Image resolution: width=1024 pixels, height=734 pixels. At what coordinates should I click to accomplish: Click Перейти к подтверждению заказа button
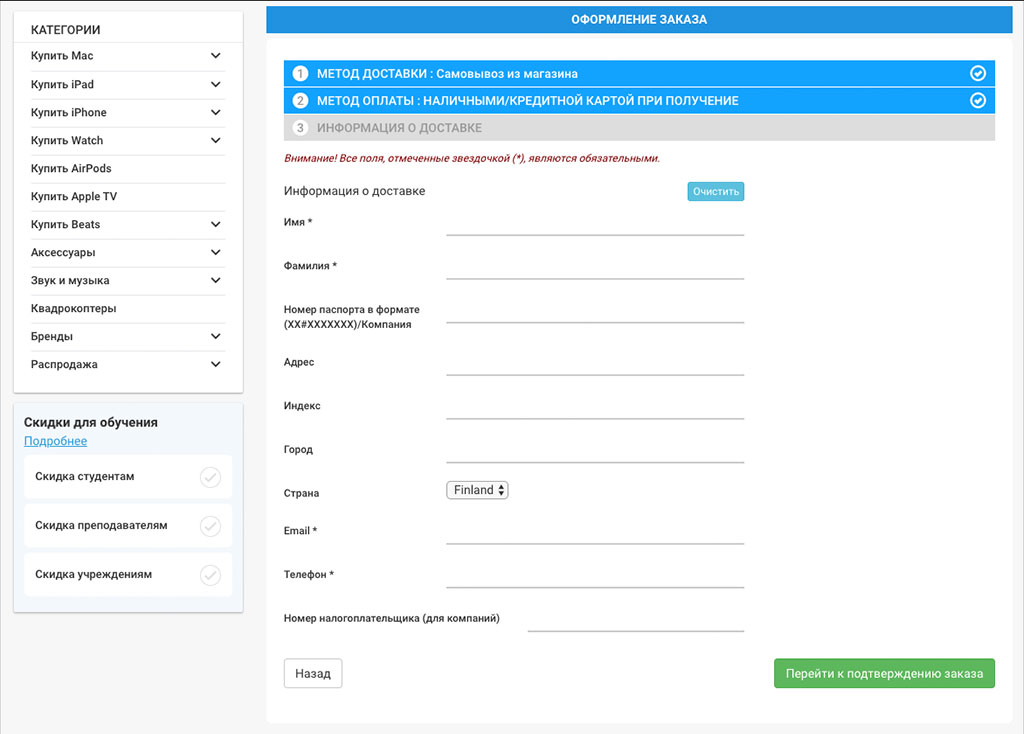point(884,674)
